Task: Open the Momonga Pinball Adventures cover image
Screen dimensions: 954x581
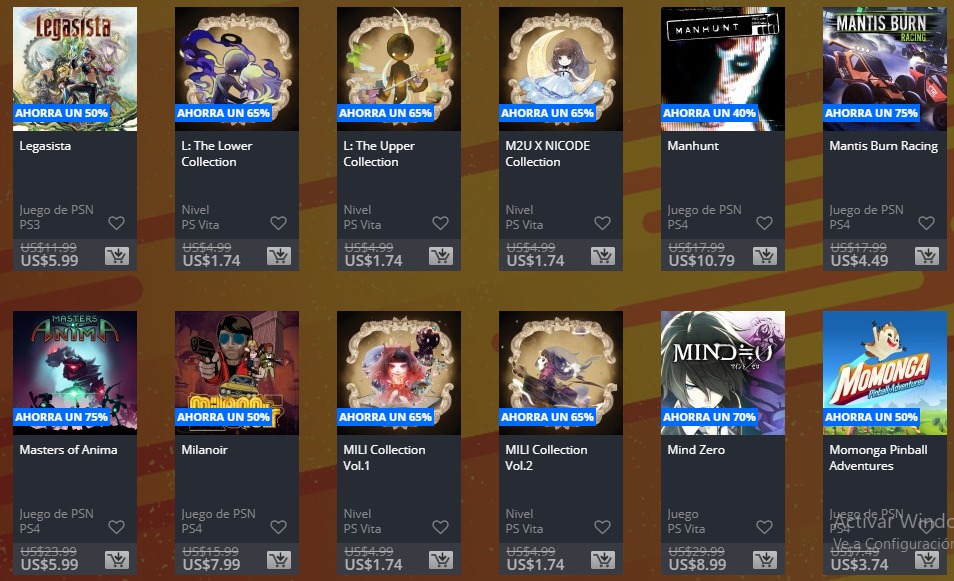Action: (885, 373)
